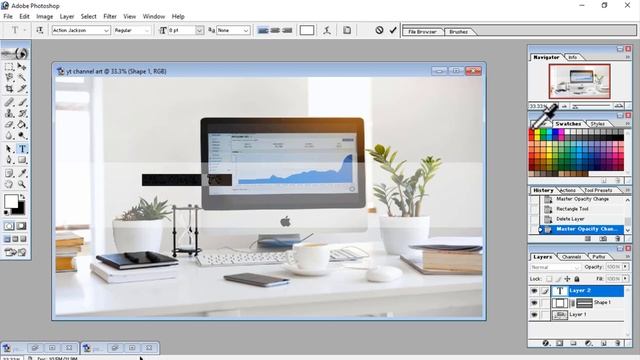Select the Eyedropper tool in toolbox

[22, 173]
